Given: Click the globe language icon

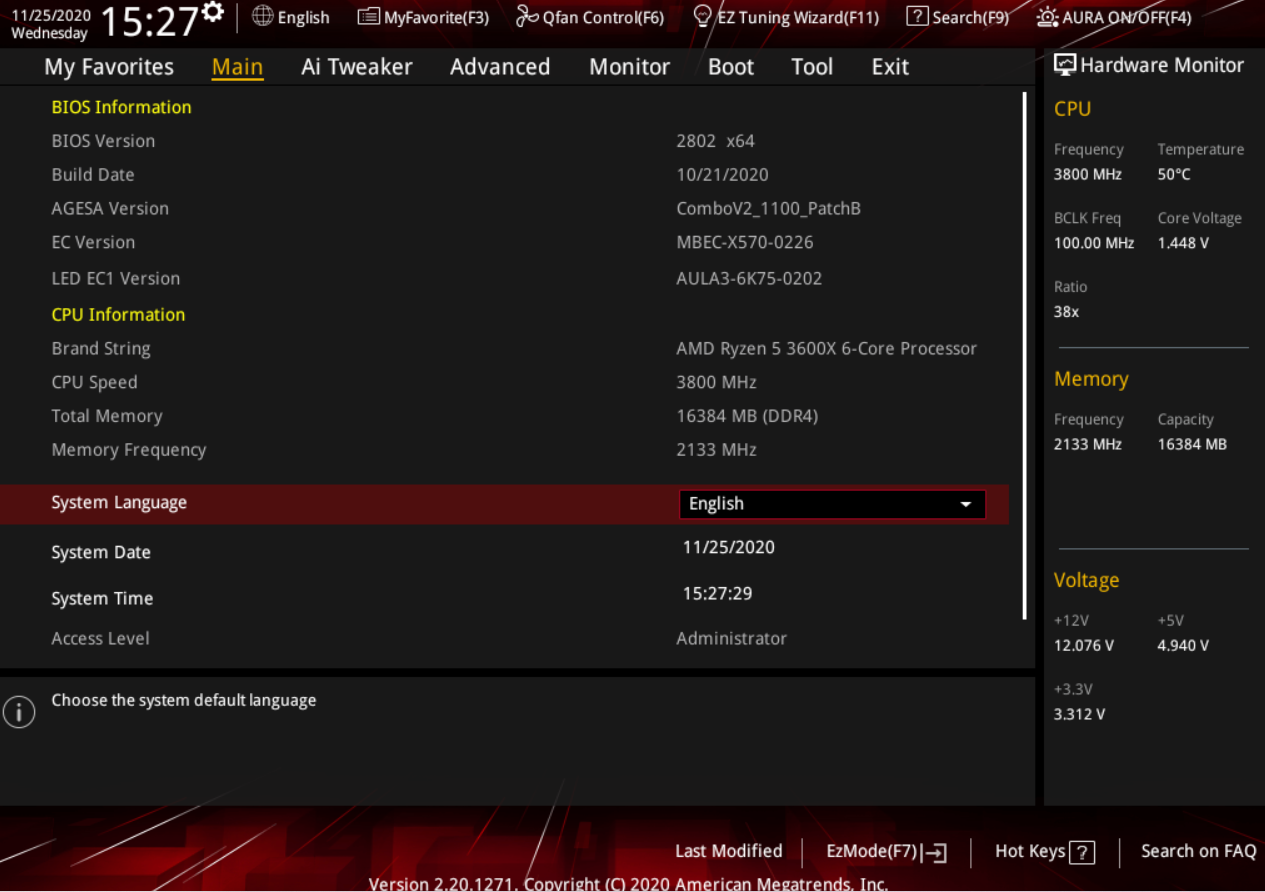Looking at the screenshot, I should pos(262,16).
